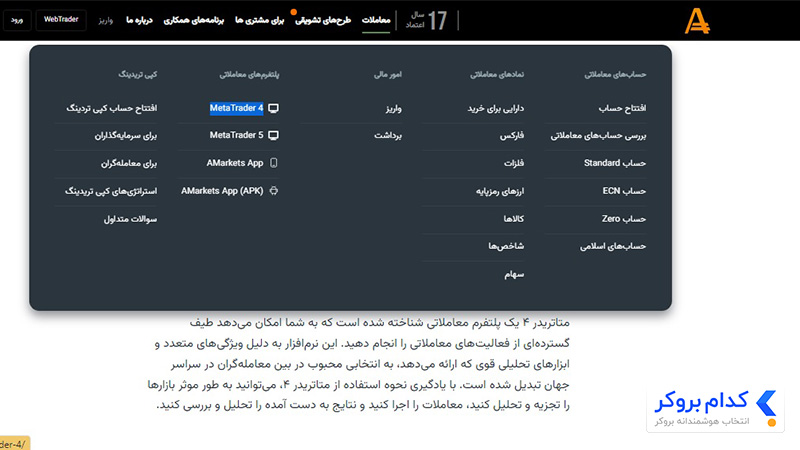This screenshot has width=800, height=450.
Task: Click the کدام بروکر logo badge
Action: coord(715,409)
